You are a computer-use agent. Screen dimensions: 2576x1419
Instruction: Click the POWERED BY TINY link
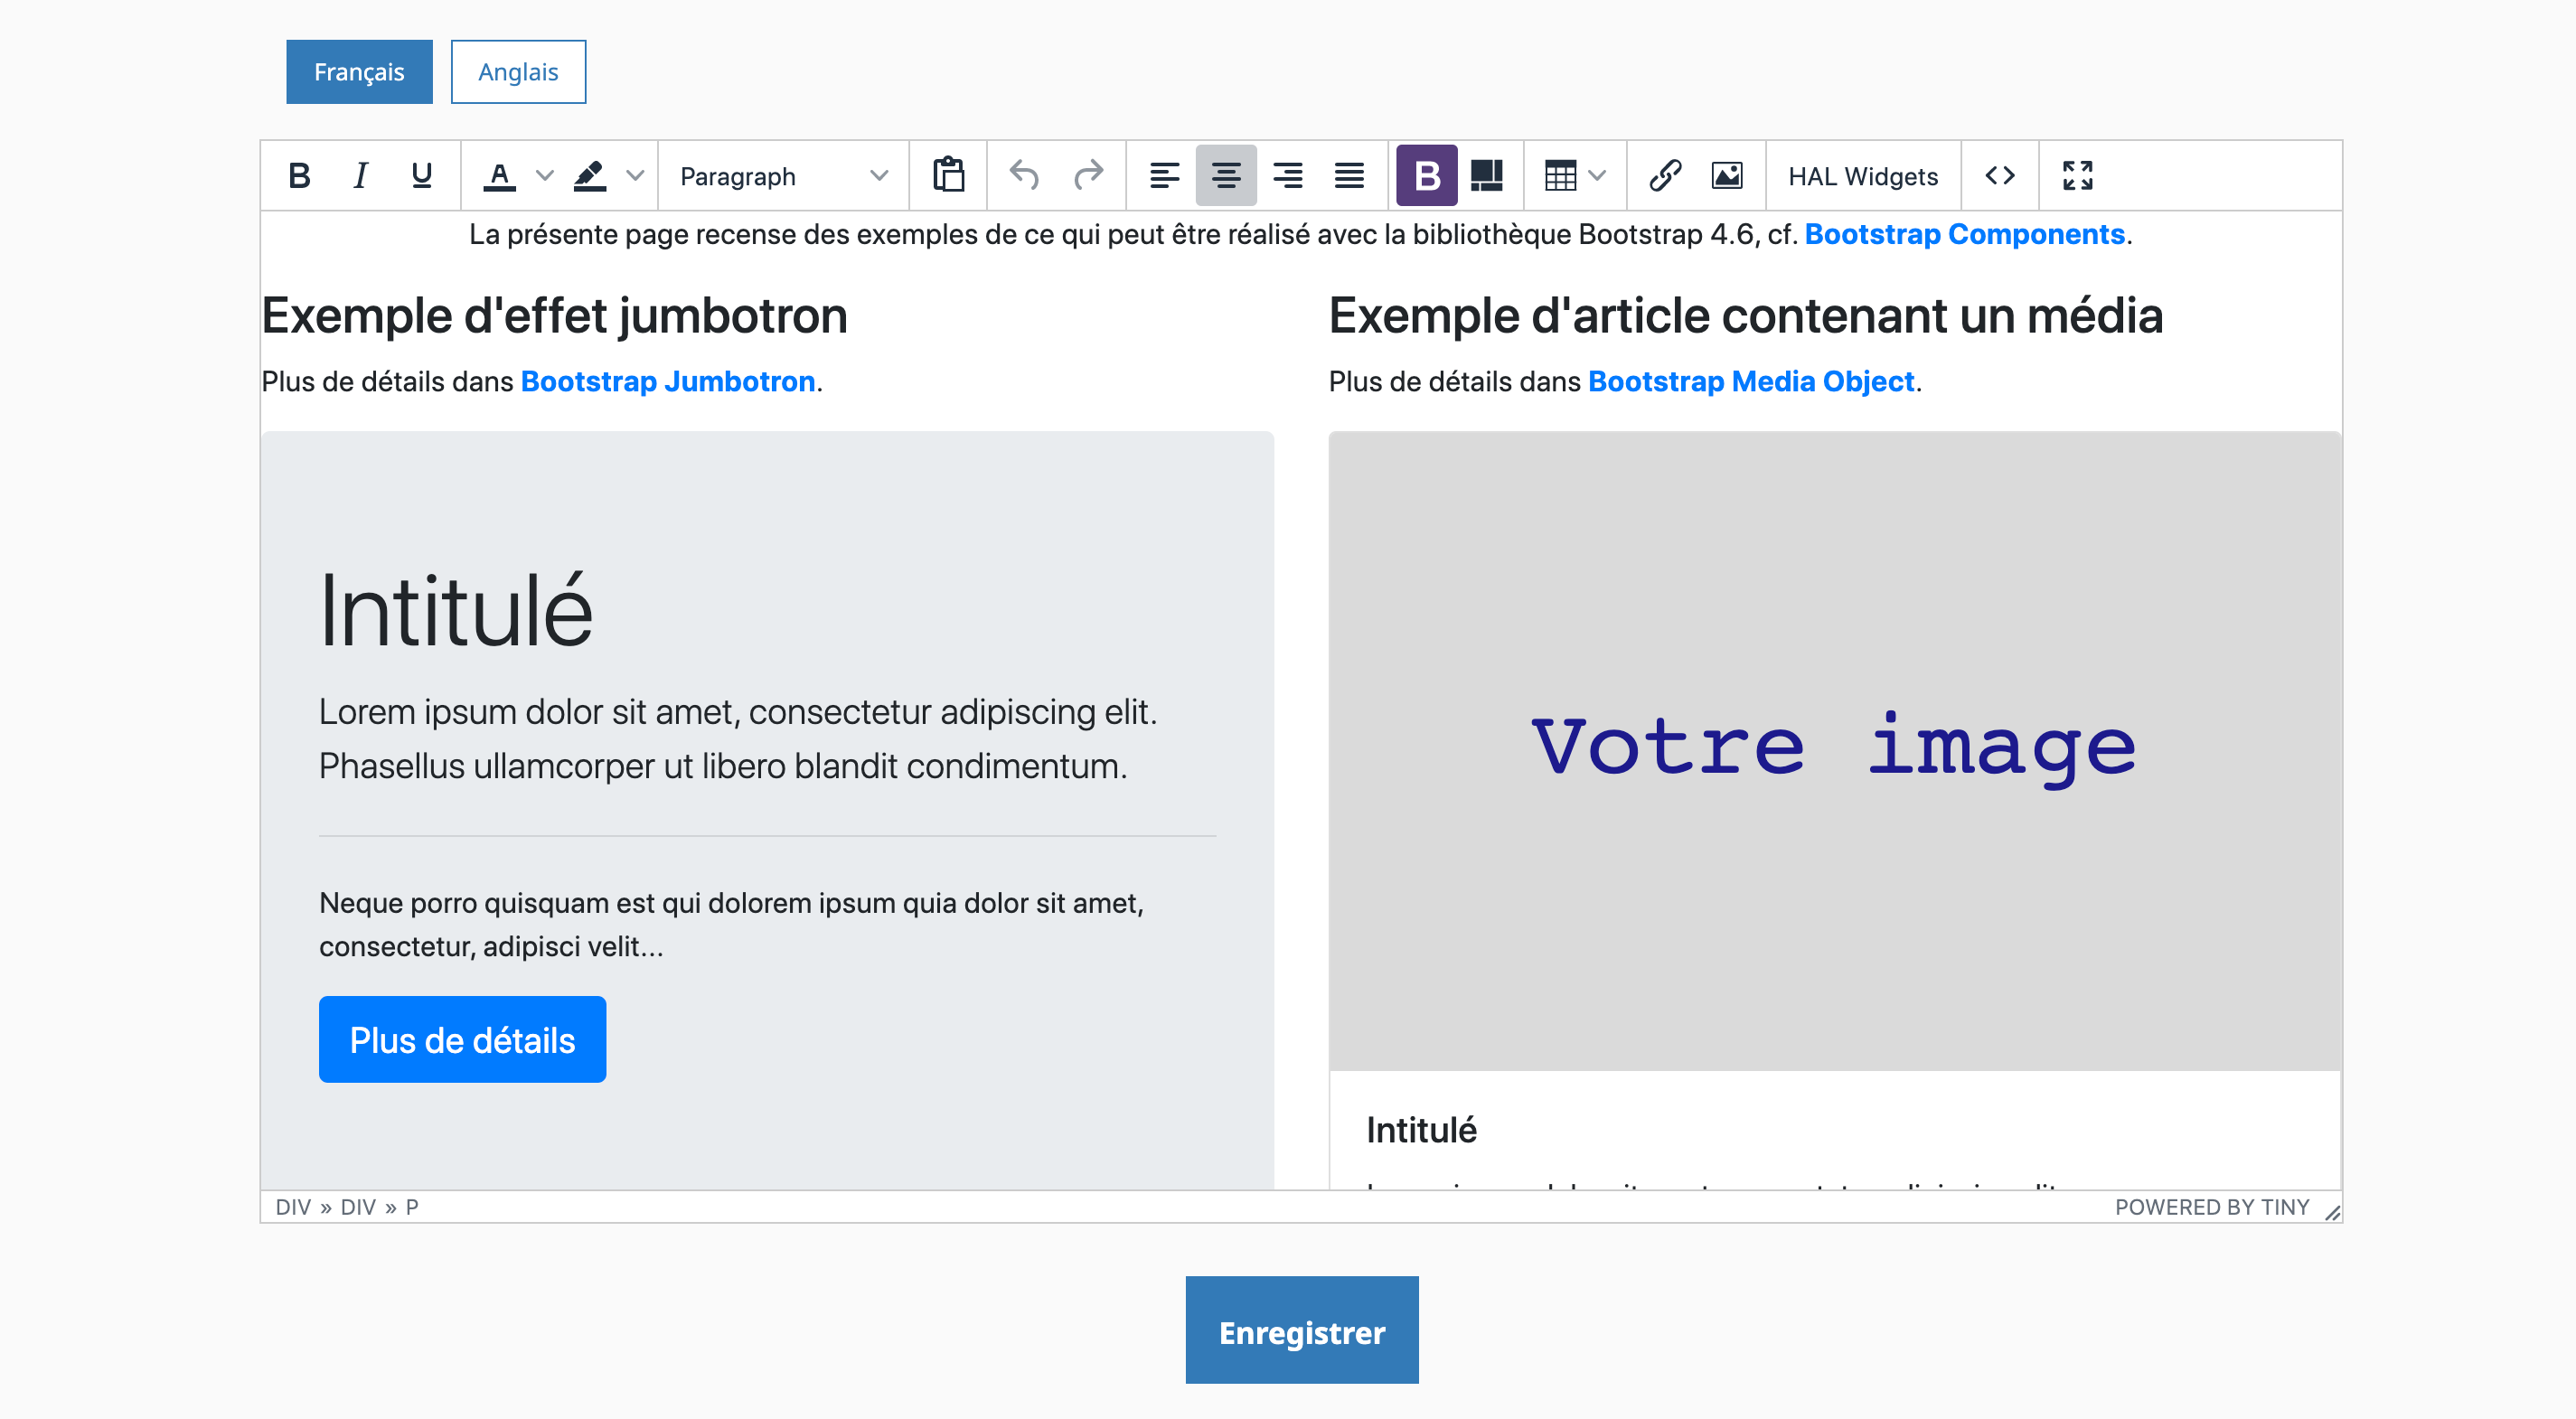click(2211, 1207)
